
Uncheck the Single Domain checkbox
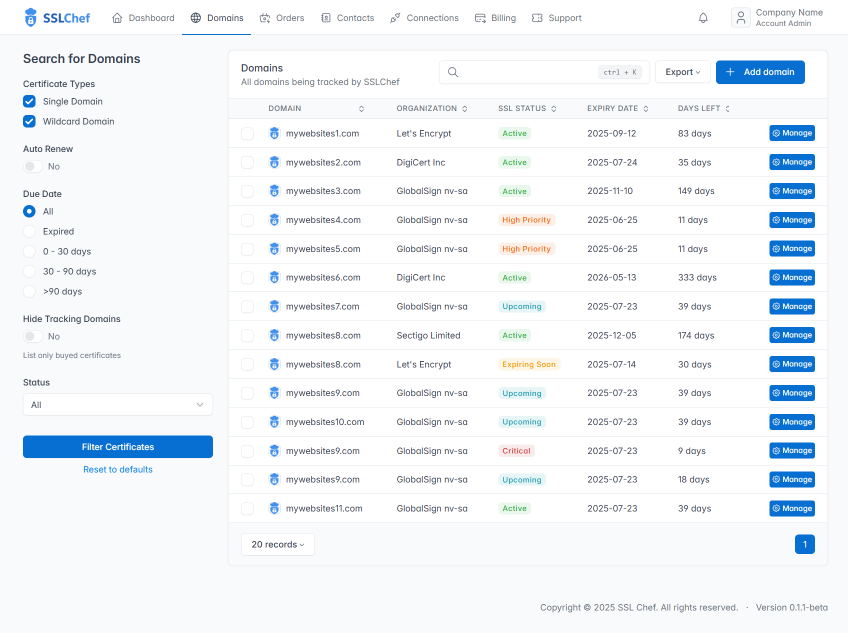tap(29, 101)
